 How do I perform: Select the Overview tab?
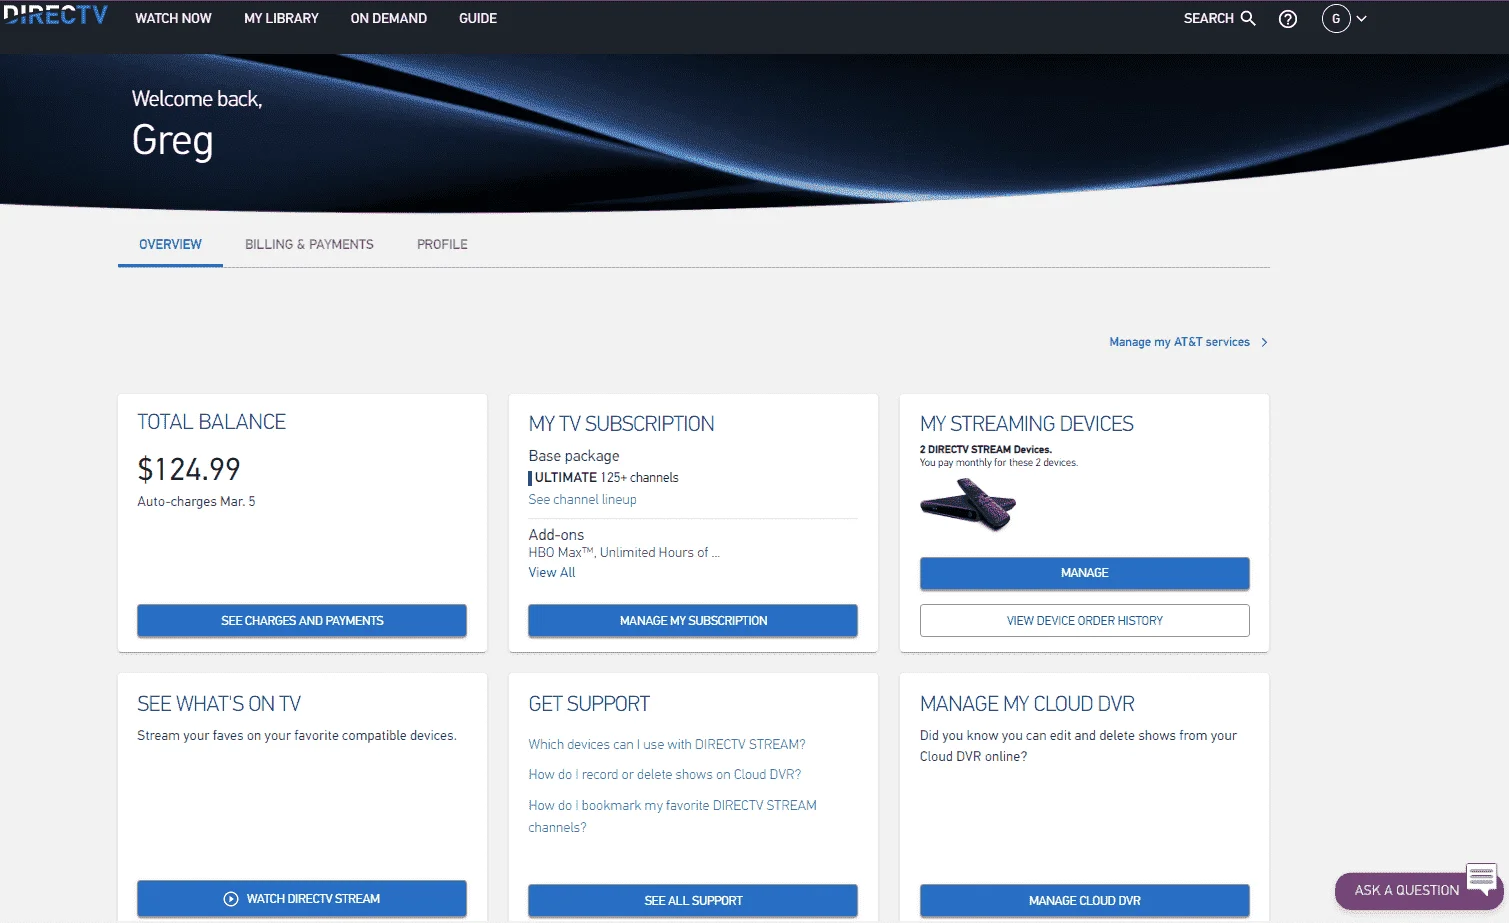pyautogui.click(x=170, y=244)
